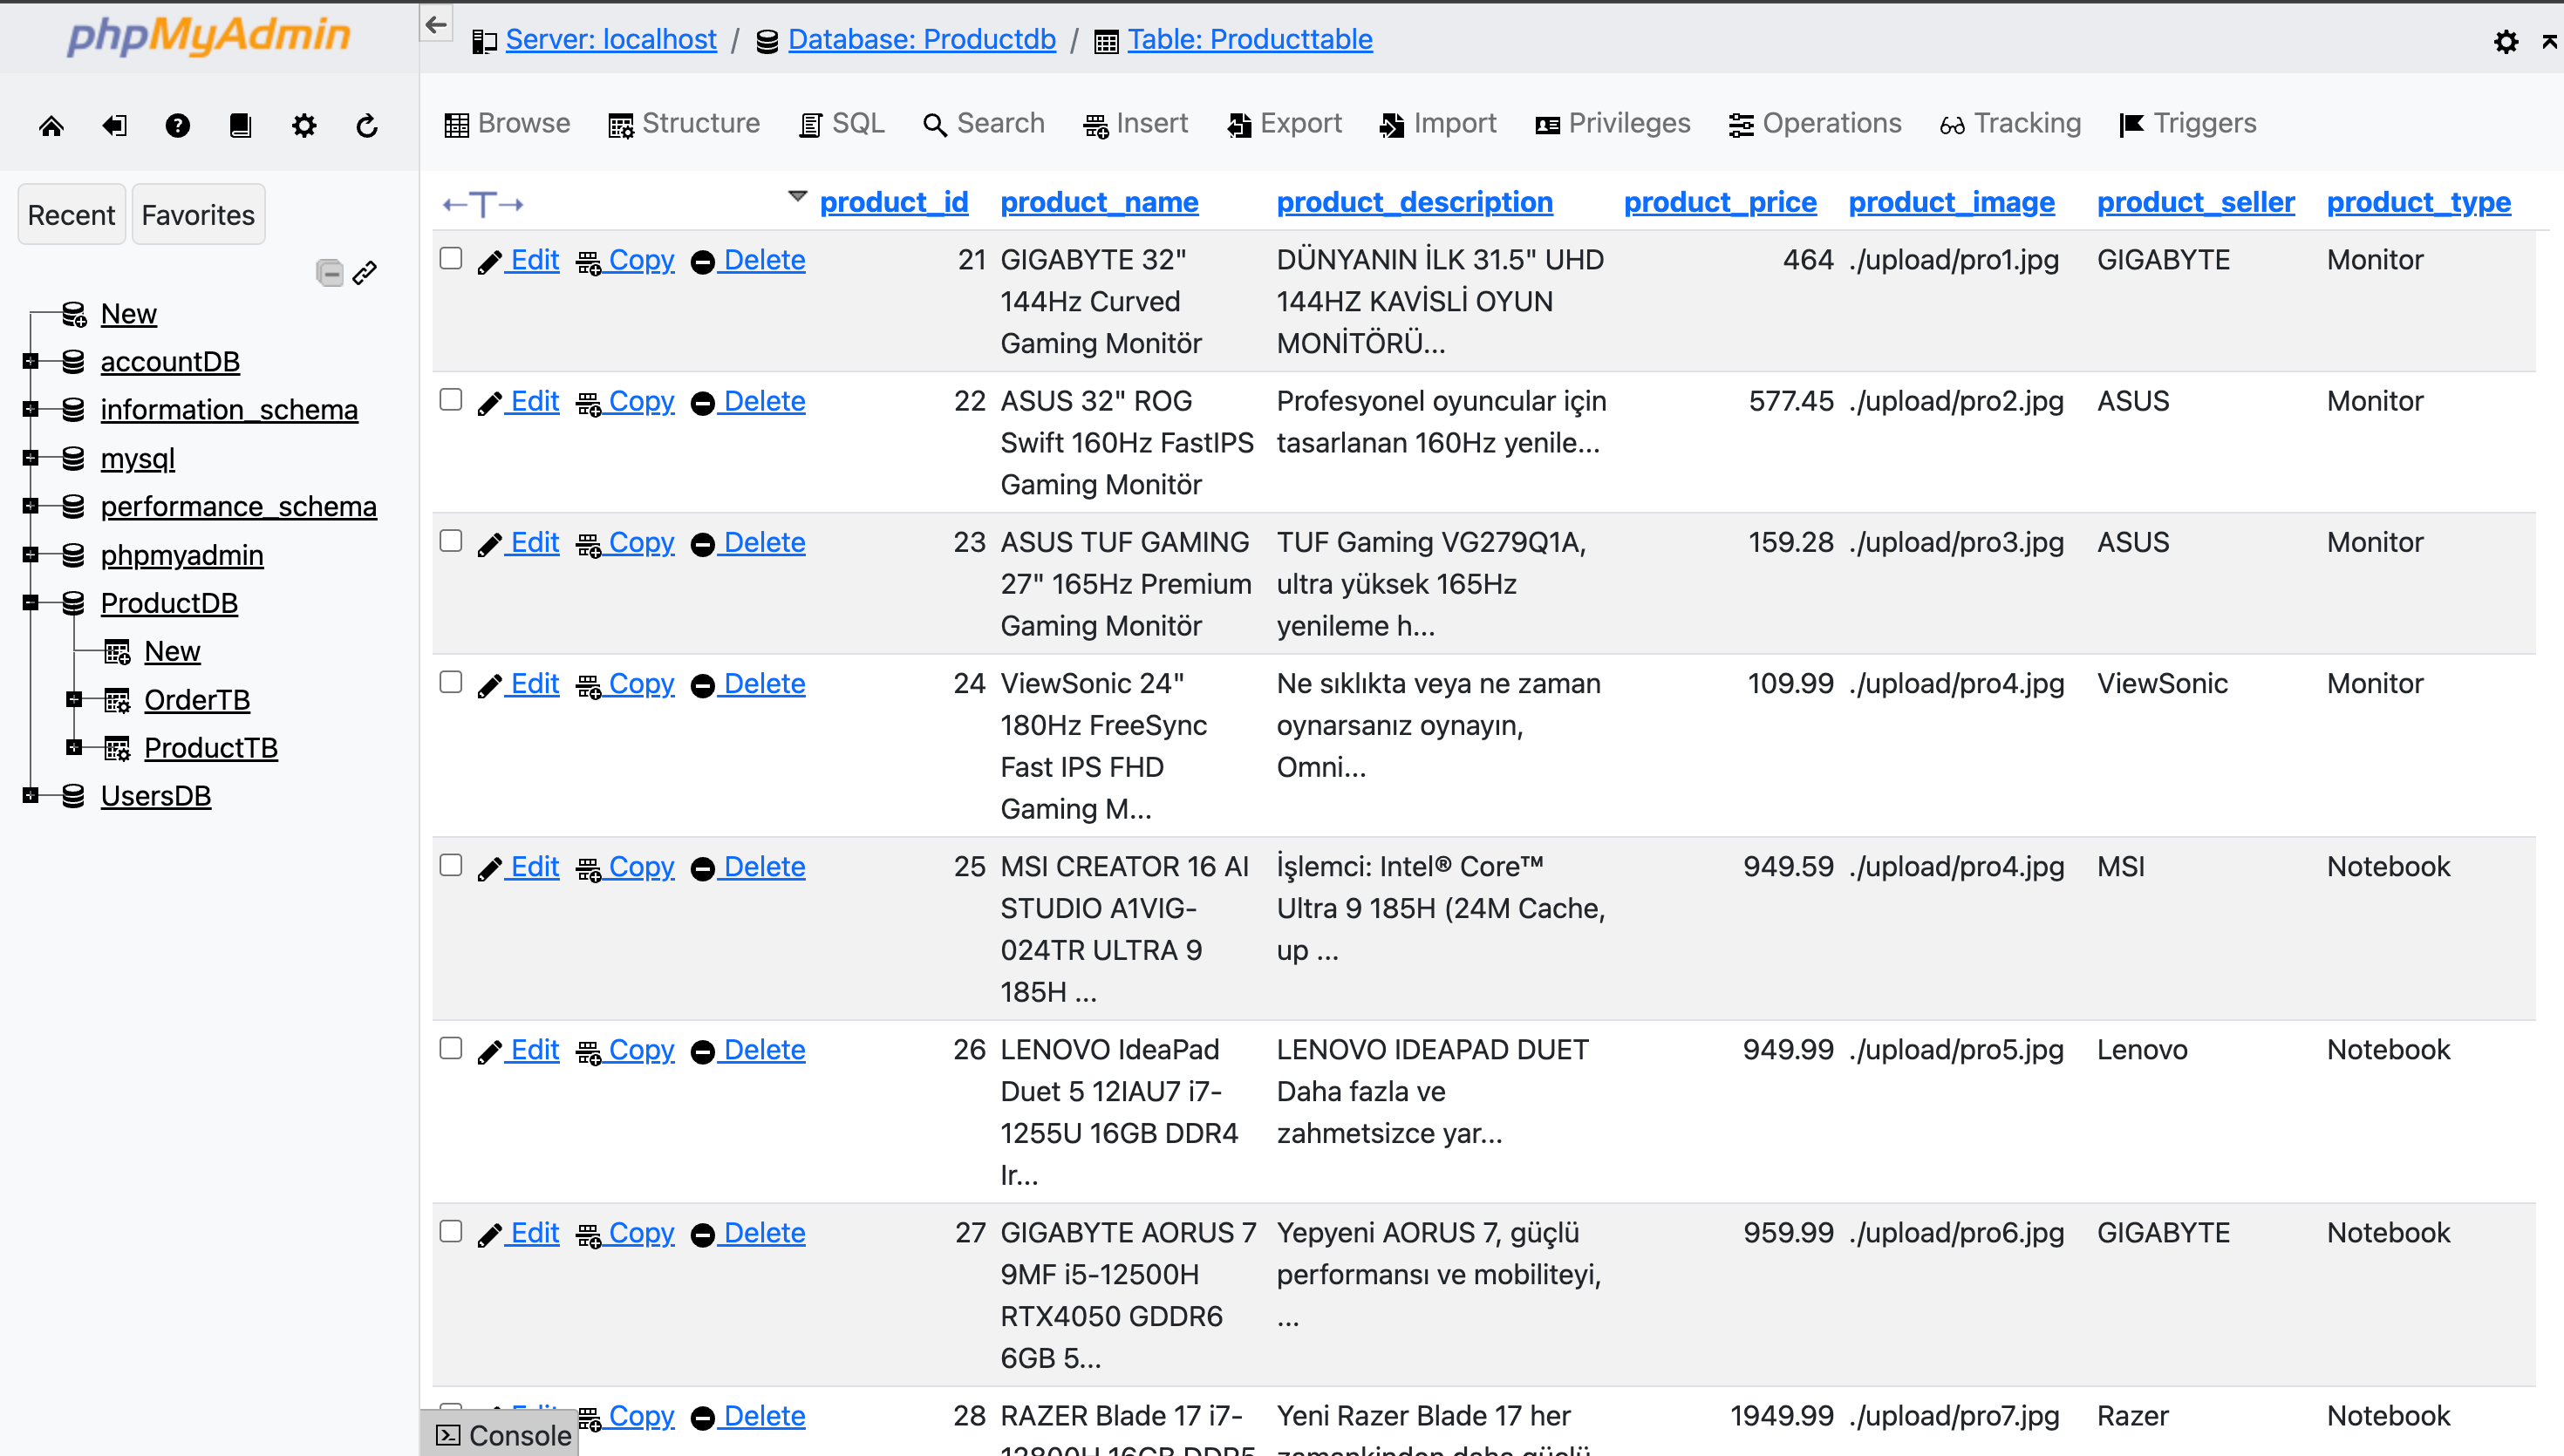Check the checkbox for product 24
The width and height of the screenshot is (2564, 1456).
coord(451,681)
